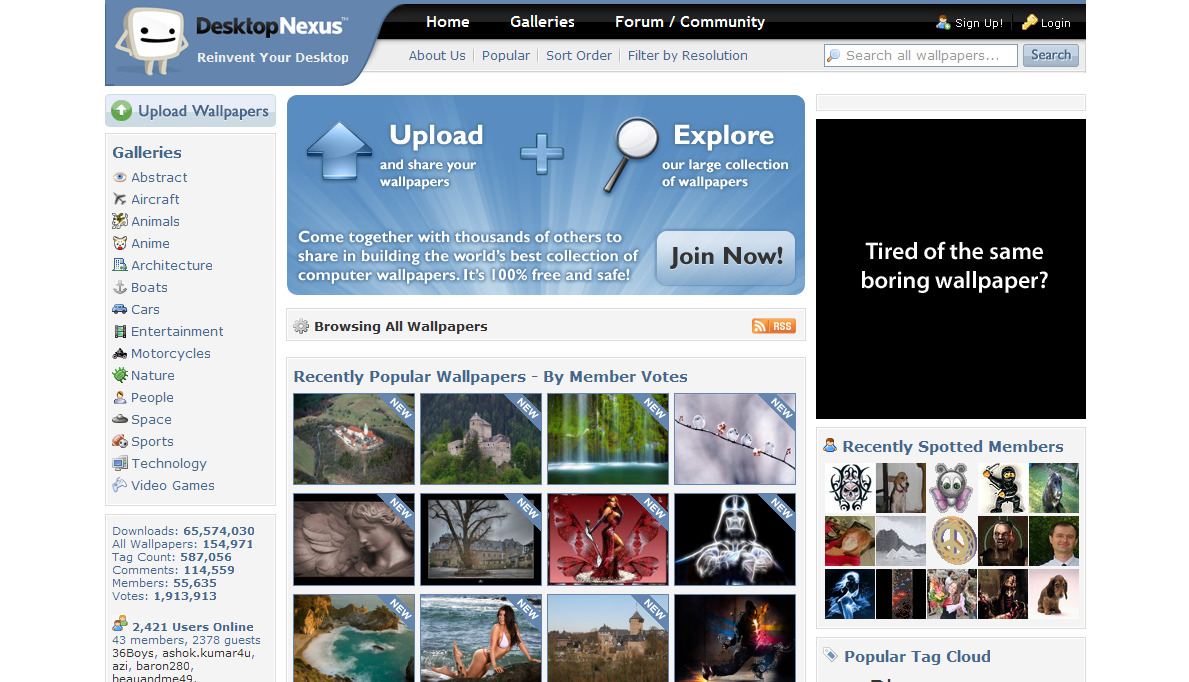Click the Browsing All Wallpapers heading
This screenshot has height=682, width=1189.
[x=400, y=326]
